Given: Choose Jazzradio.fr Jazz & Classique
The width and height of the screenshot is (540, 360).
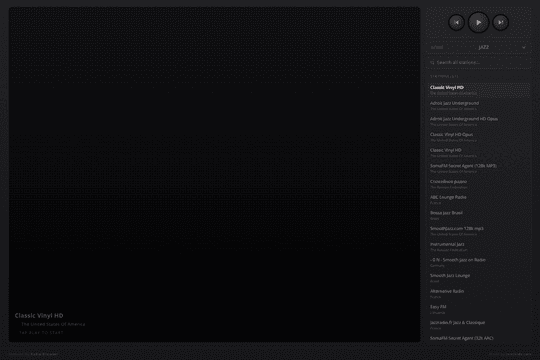Looking at the screenshot, I should tap(479, 325).
